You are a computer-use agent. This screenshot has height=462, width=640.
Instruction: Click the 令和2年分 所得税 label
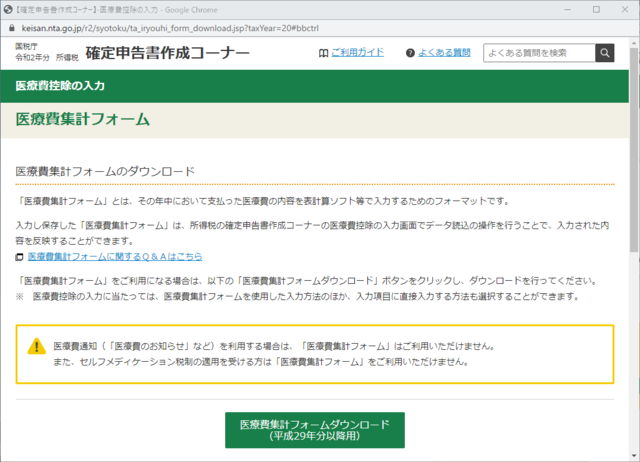click(x=47, y=58)
